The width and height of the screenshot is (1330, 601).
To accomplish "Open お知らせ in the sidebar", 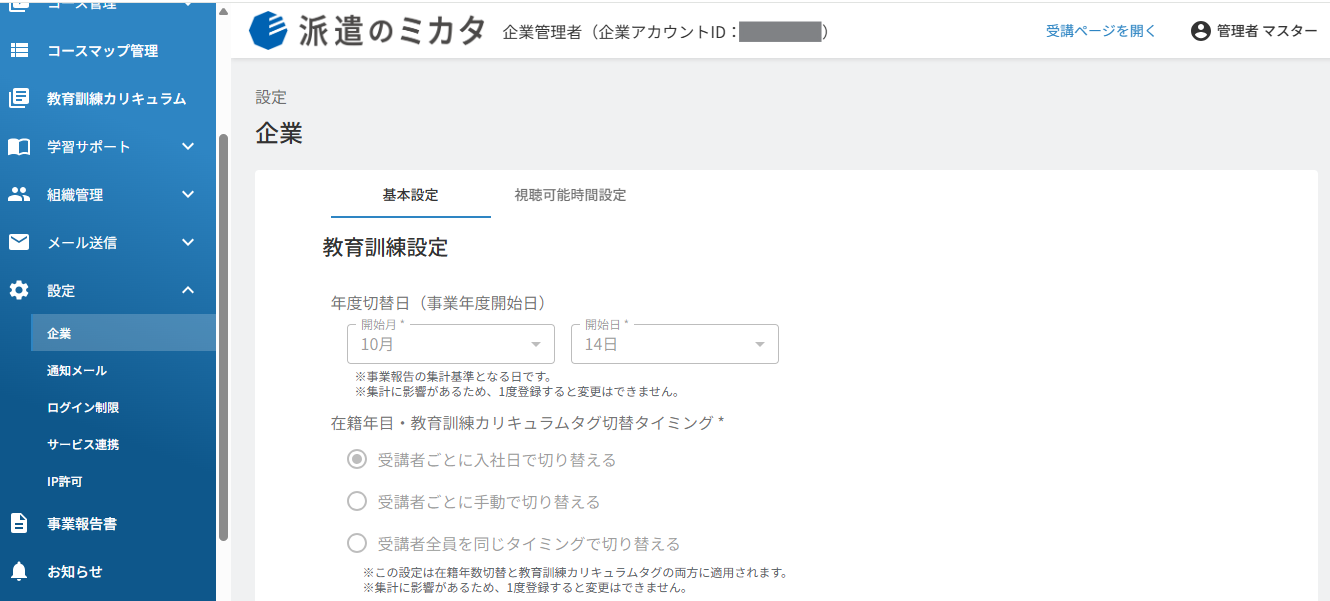I will pos(108,571).
